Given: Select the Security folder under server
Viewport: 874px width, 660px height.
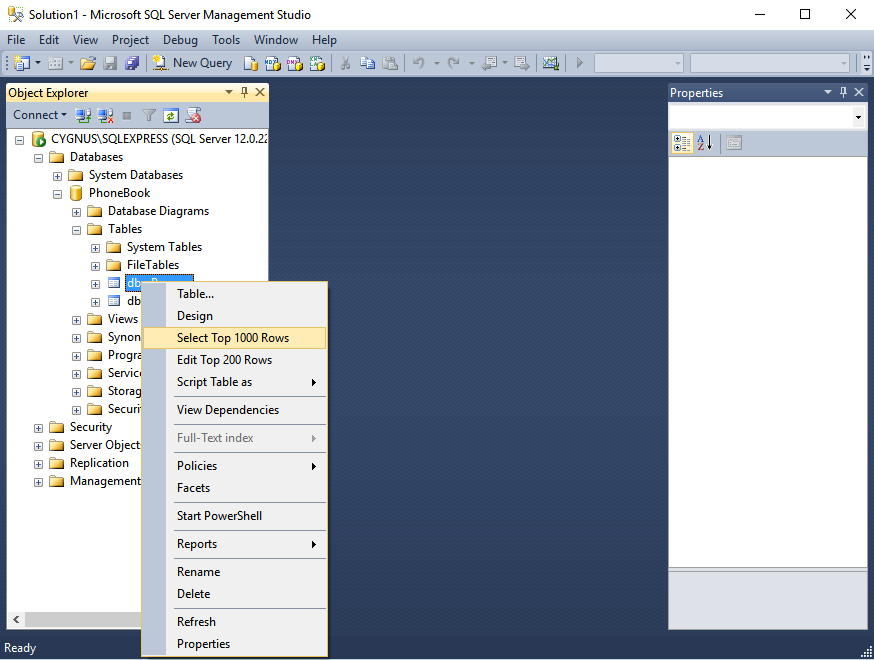Looking at the screenshot, I should tap(90, 427).
